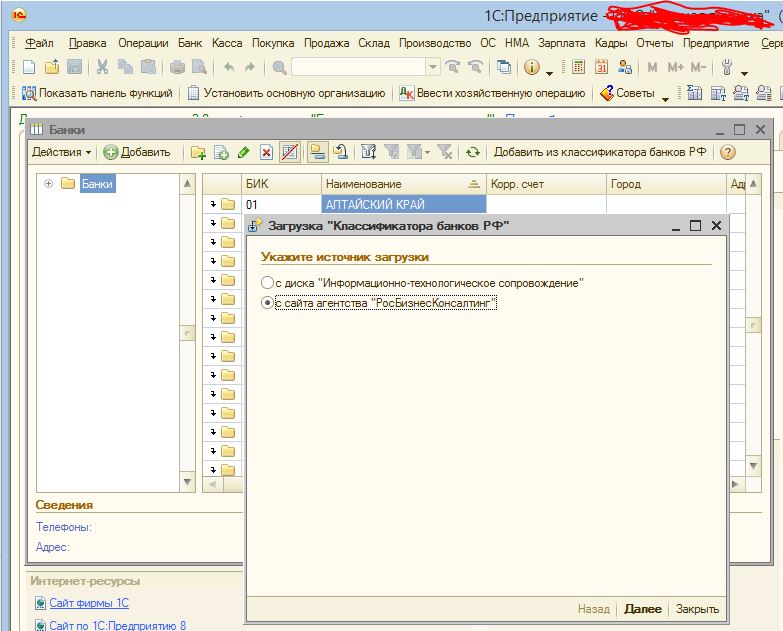The height and width of the screenshot is (631, 783).
Task: Open the Операции menu
Action: [x=143, y=43]
